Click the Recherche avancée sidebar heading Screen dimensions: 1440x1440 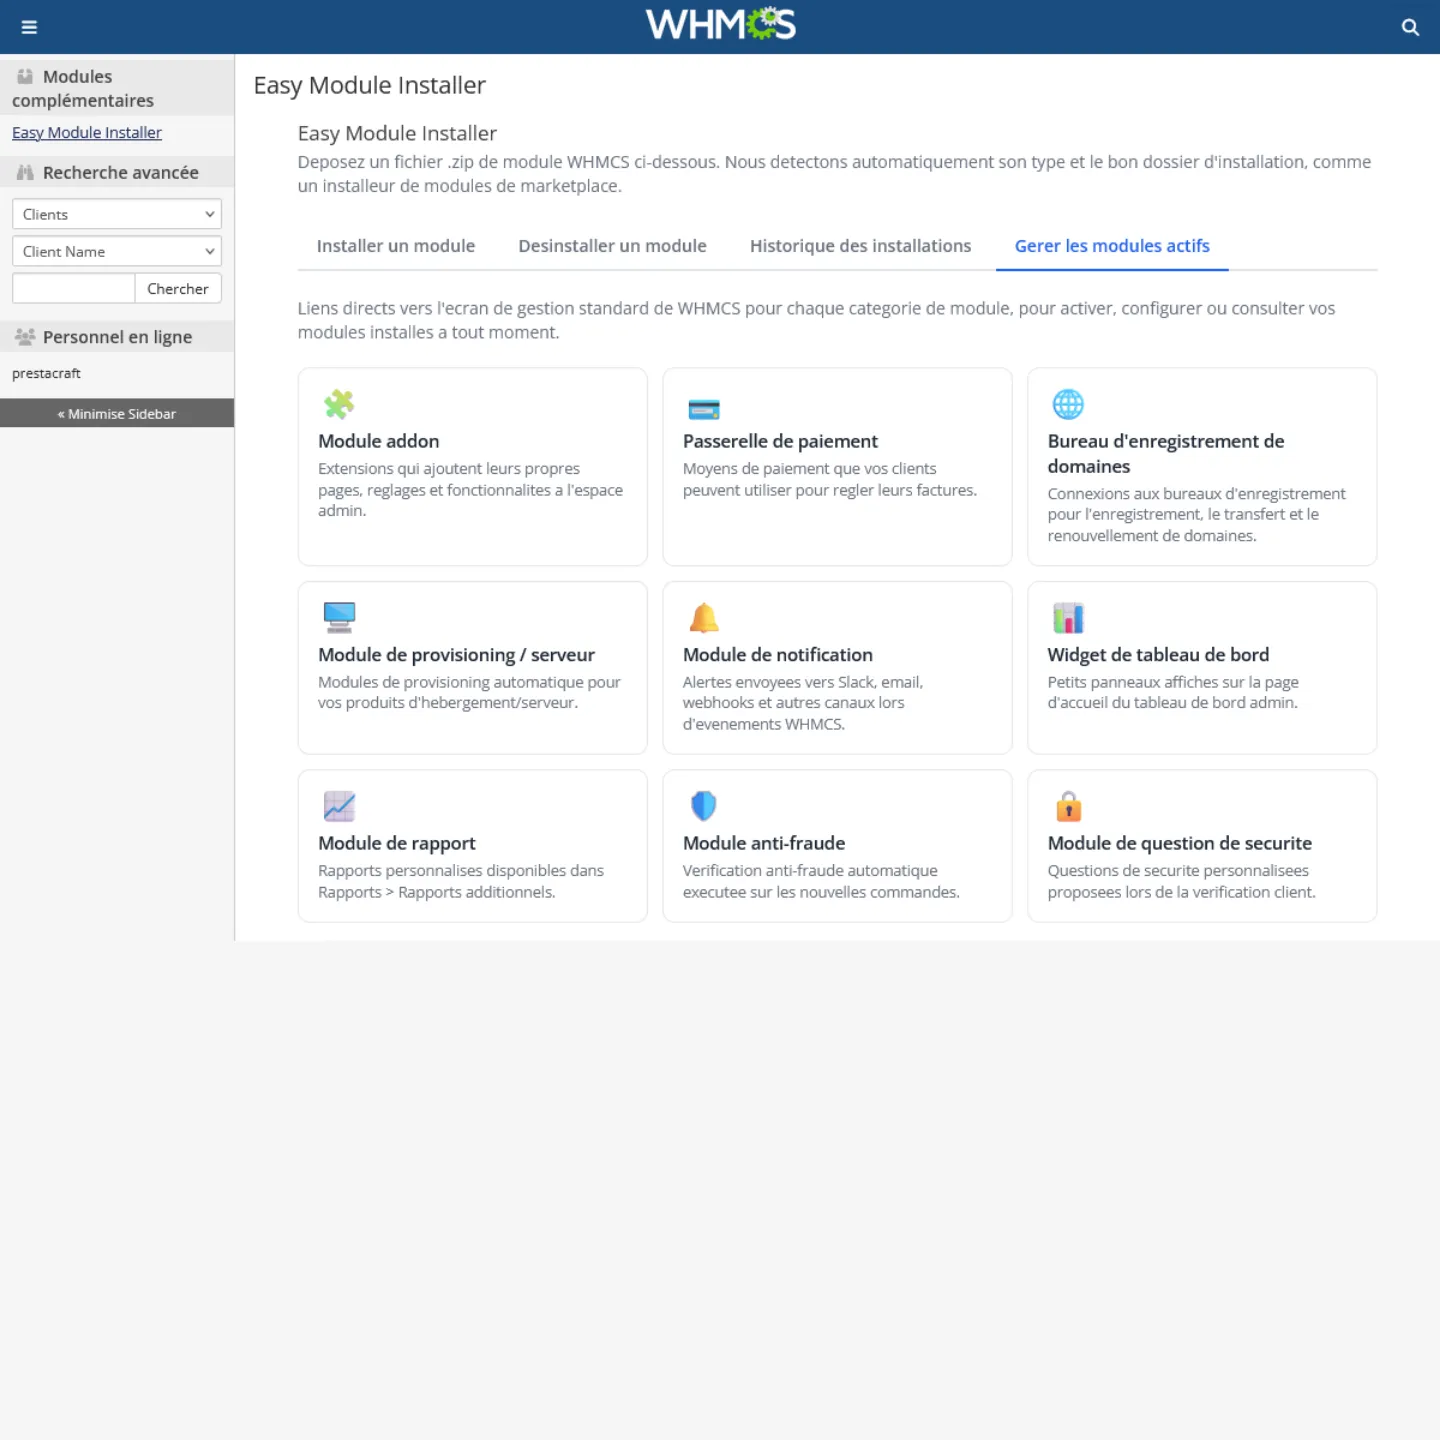point(120,173)
